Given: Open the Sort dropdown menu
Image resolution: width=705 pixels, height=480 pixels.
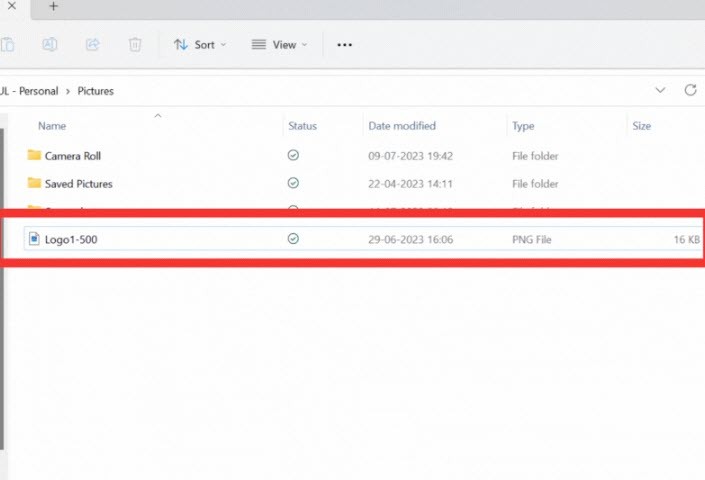Looking at the screenshot, I should pos(200,44).
